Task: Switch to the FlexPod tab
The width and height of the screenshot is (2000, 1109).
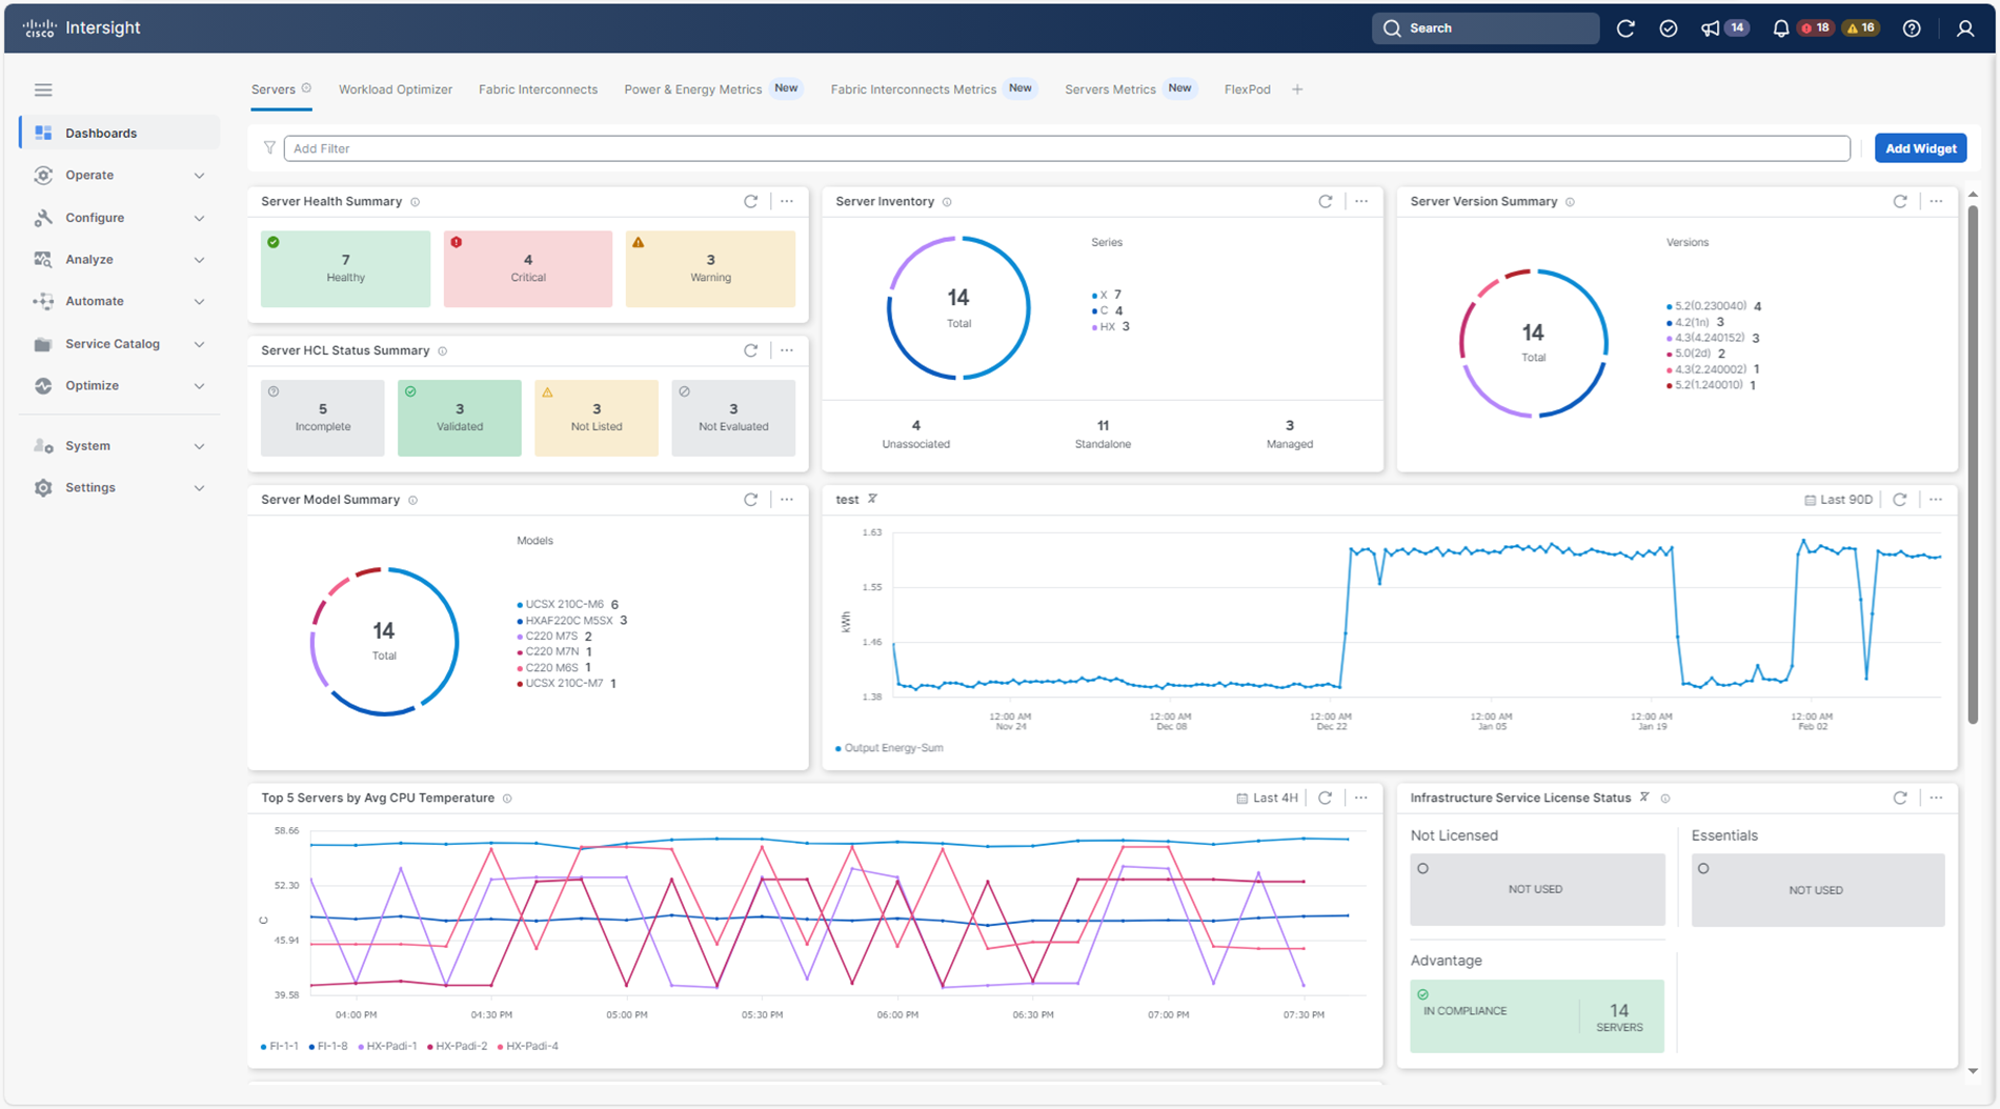Action: 1247,89
